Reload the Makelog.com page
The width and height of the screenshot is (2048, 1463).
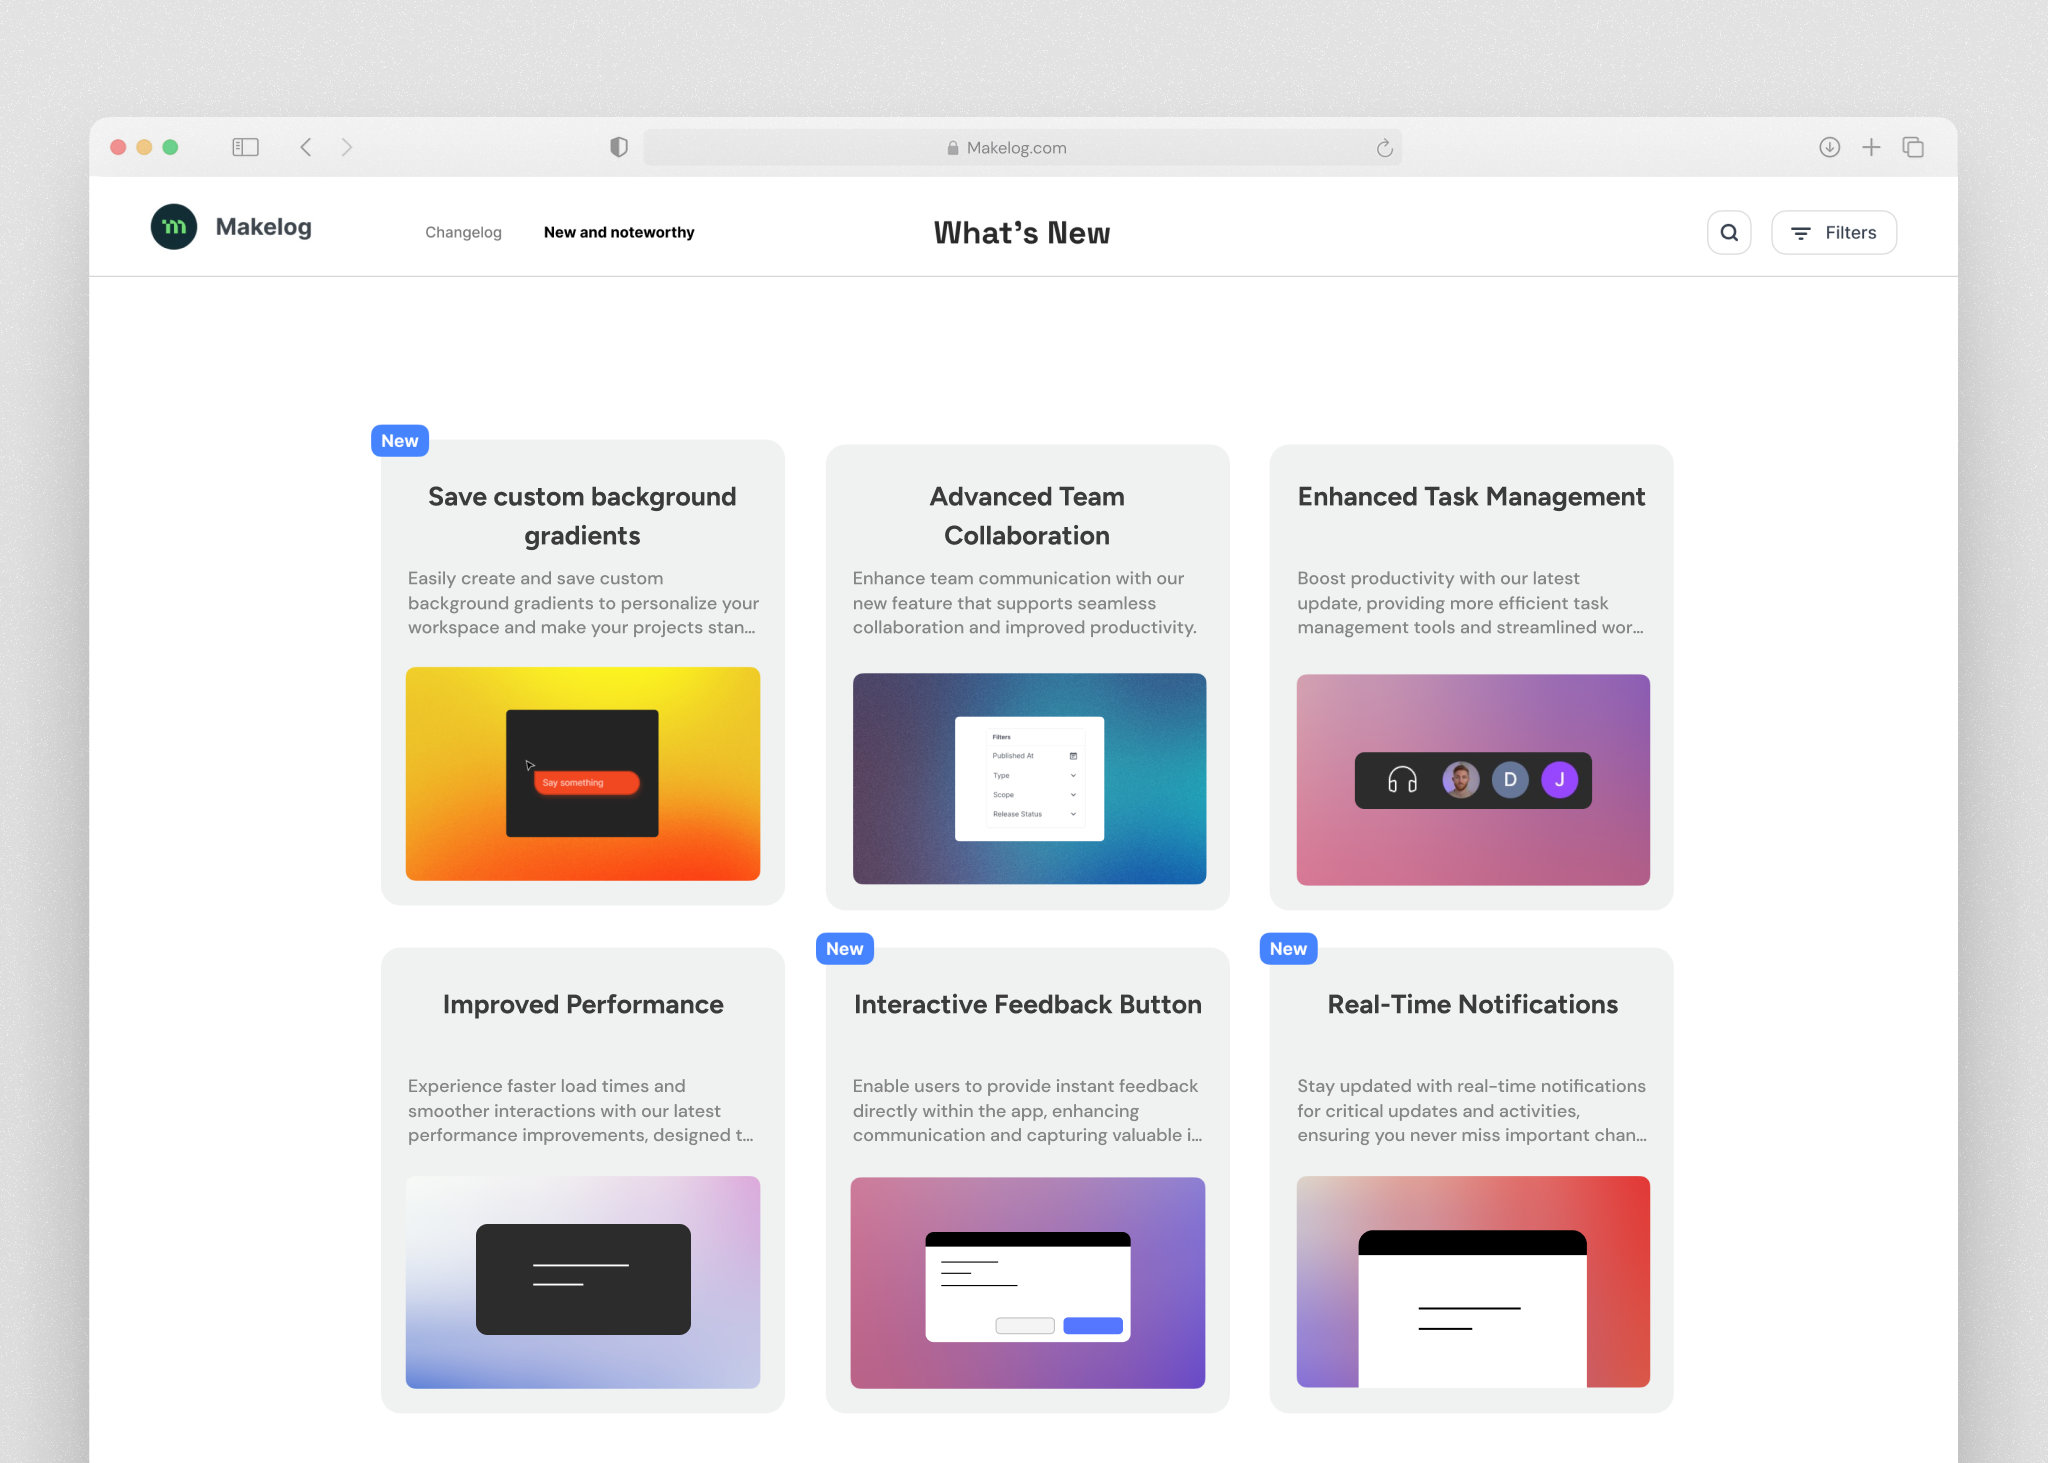pos(1385,147)
